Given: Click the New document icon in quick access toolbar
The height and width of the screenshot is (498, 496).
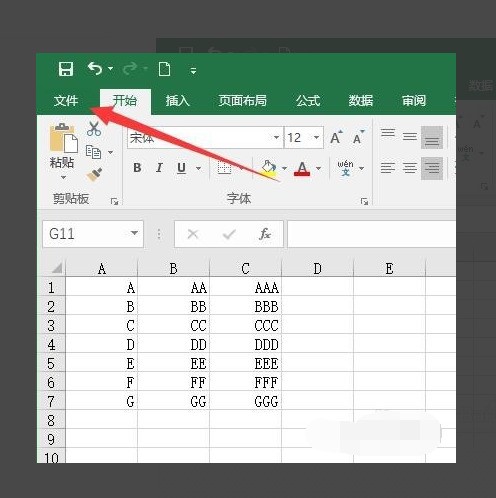Looking at the screenshot, I should pyautogui.click(x=164, y=69).
